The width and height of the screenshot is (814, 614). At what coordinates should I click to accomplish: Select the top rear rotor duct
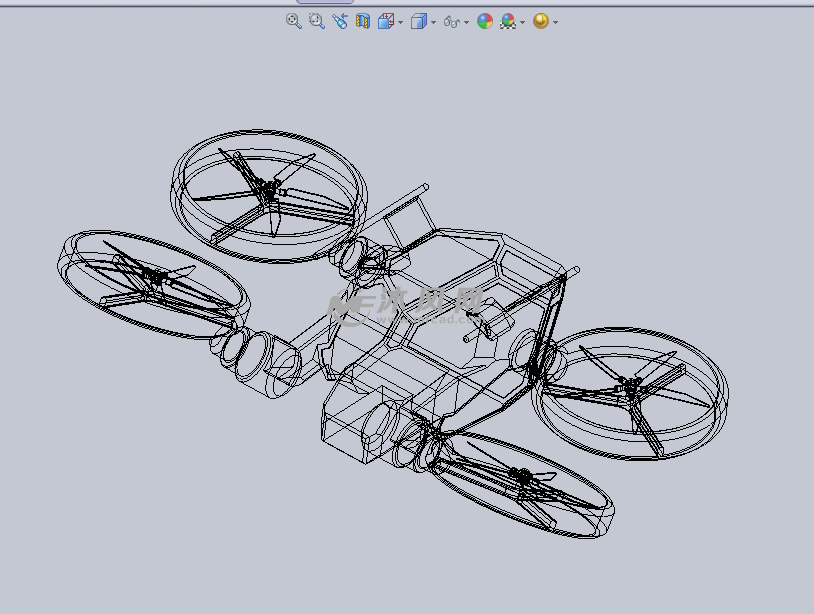click(268, 196)
